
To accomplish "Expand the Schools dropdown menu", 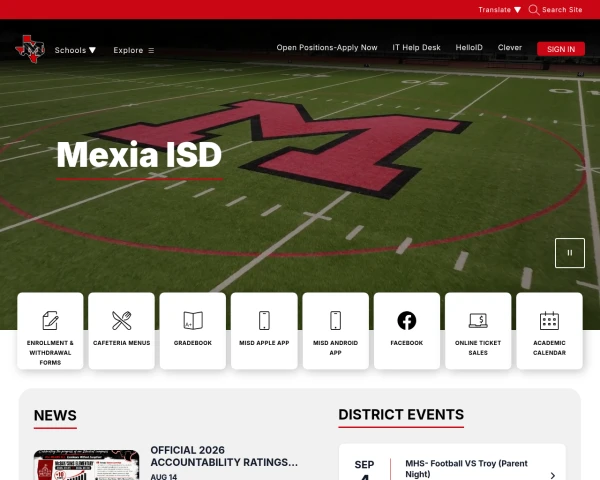I will pos(75,50).
